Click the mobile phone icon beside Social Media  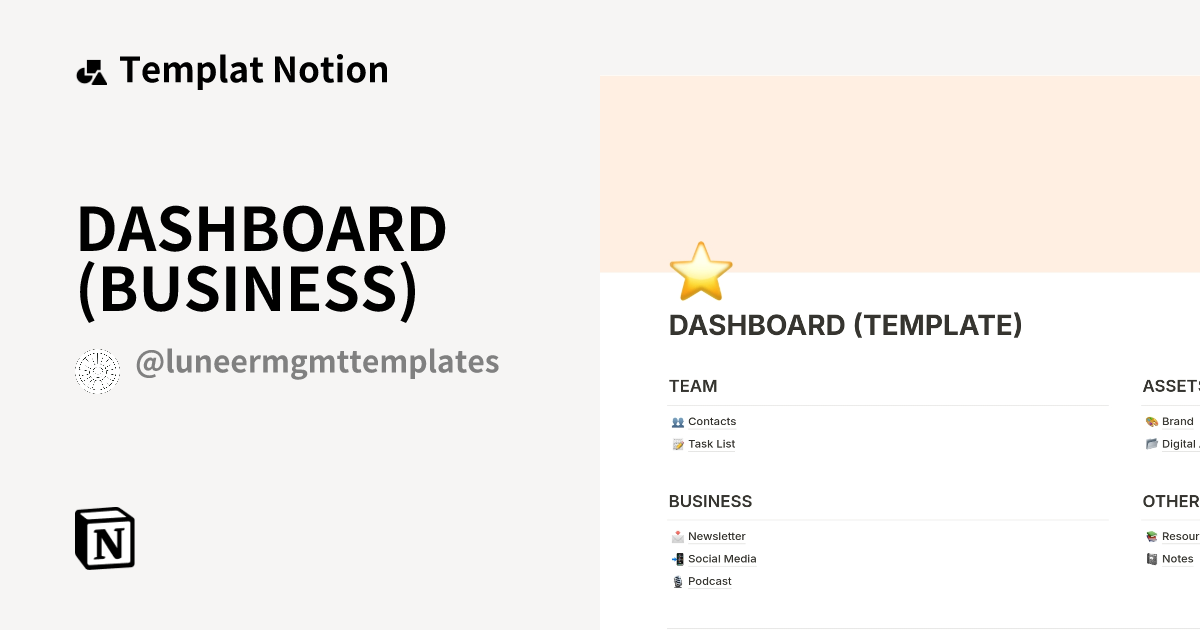click(678, 558)
